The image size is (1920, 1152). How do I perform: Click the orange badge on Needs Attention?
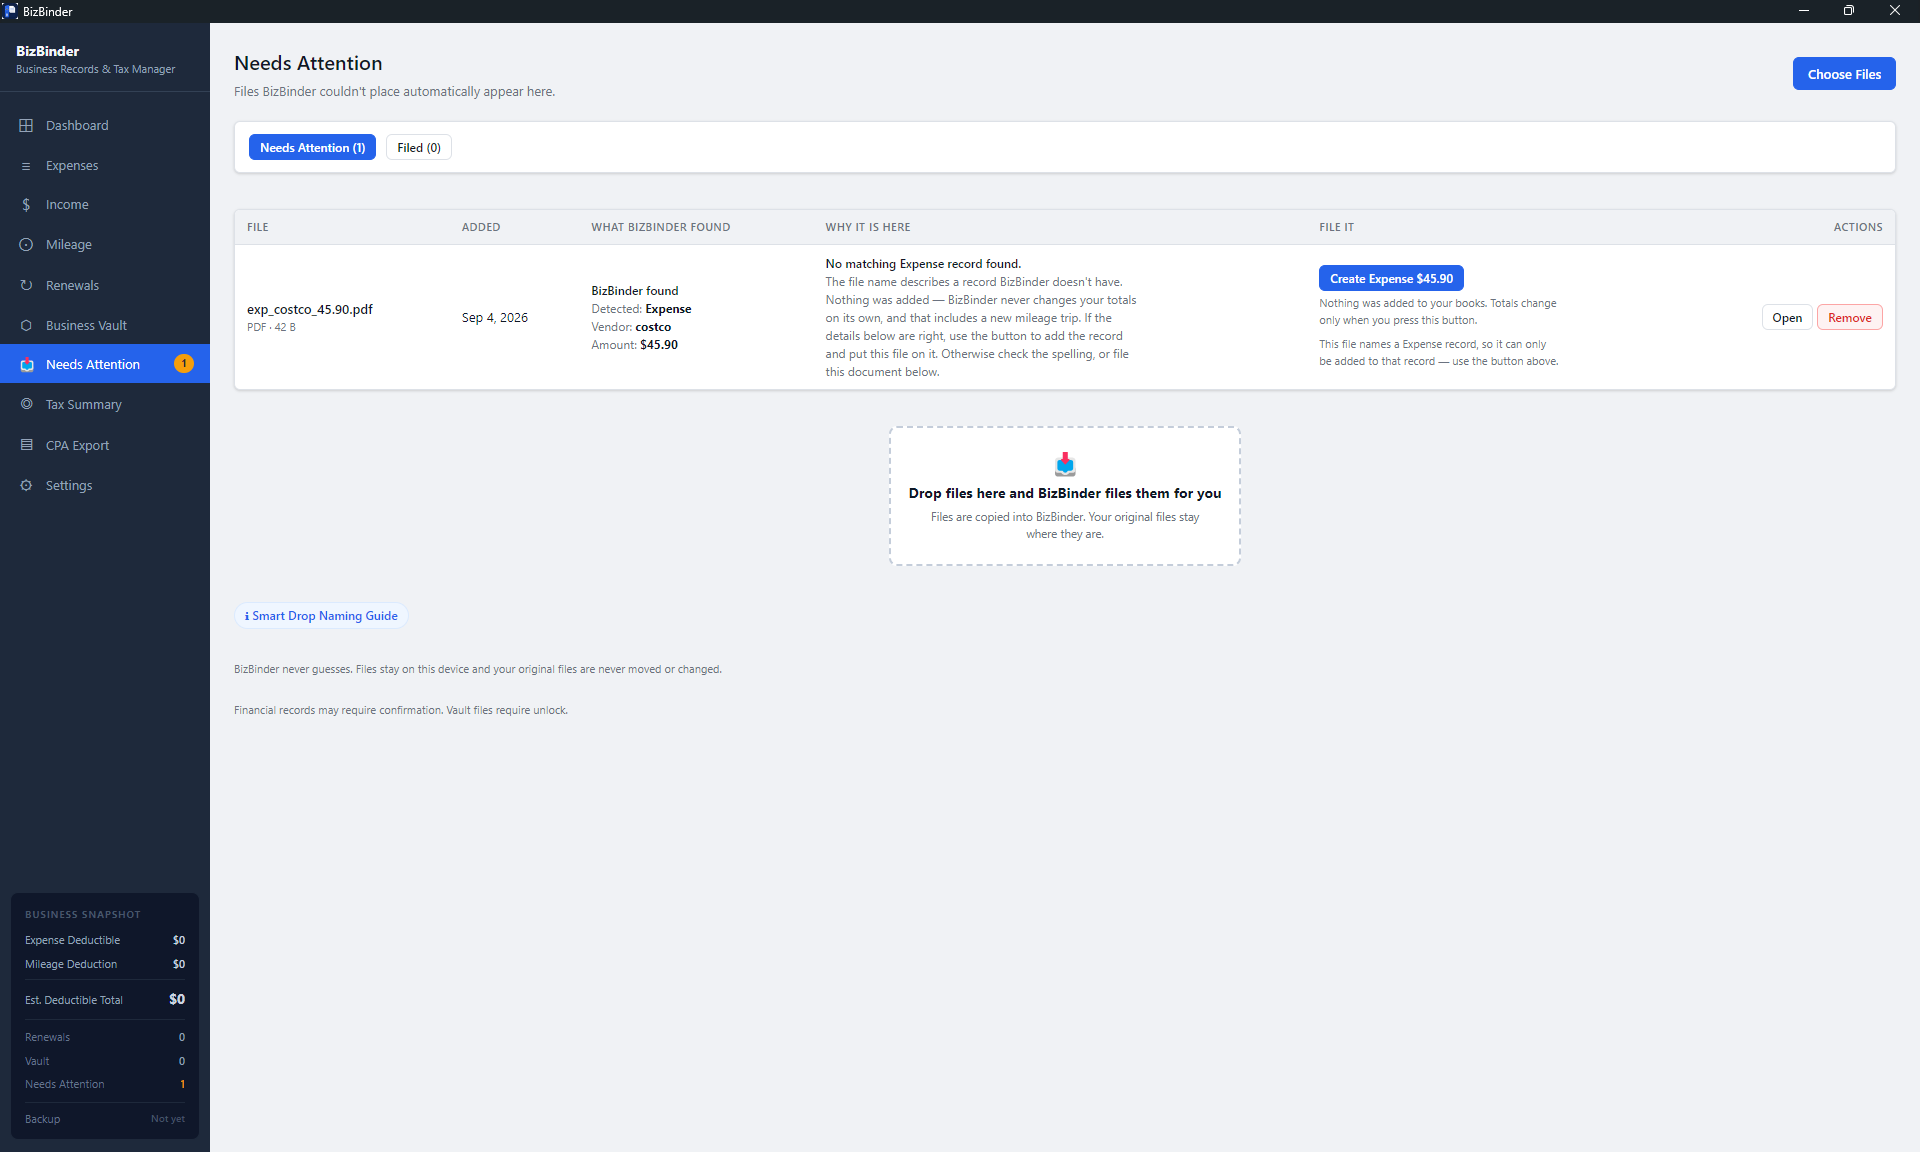184,364
